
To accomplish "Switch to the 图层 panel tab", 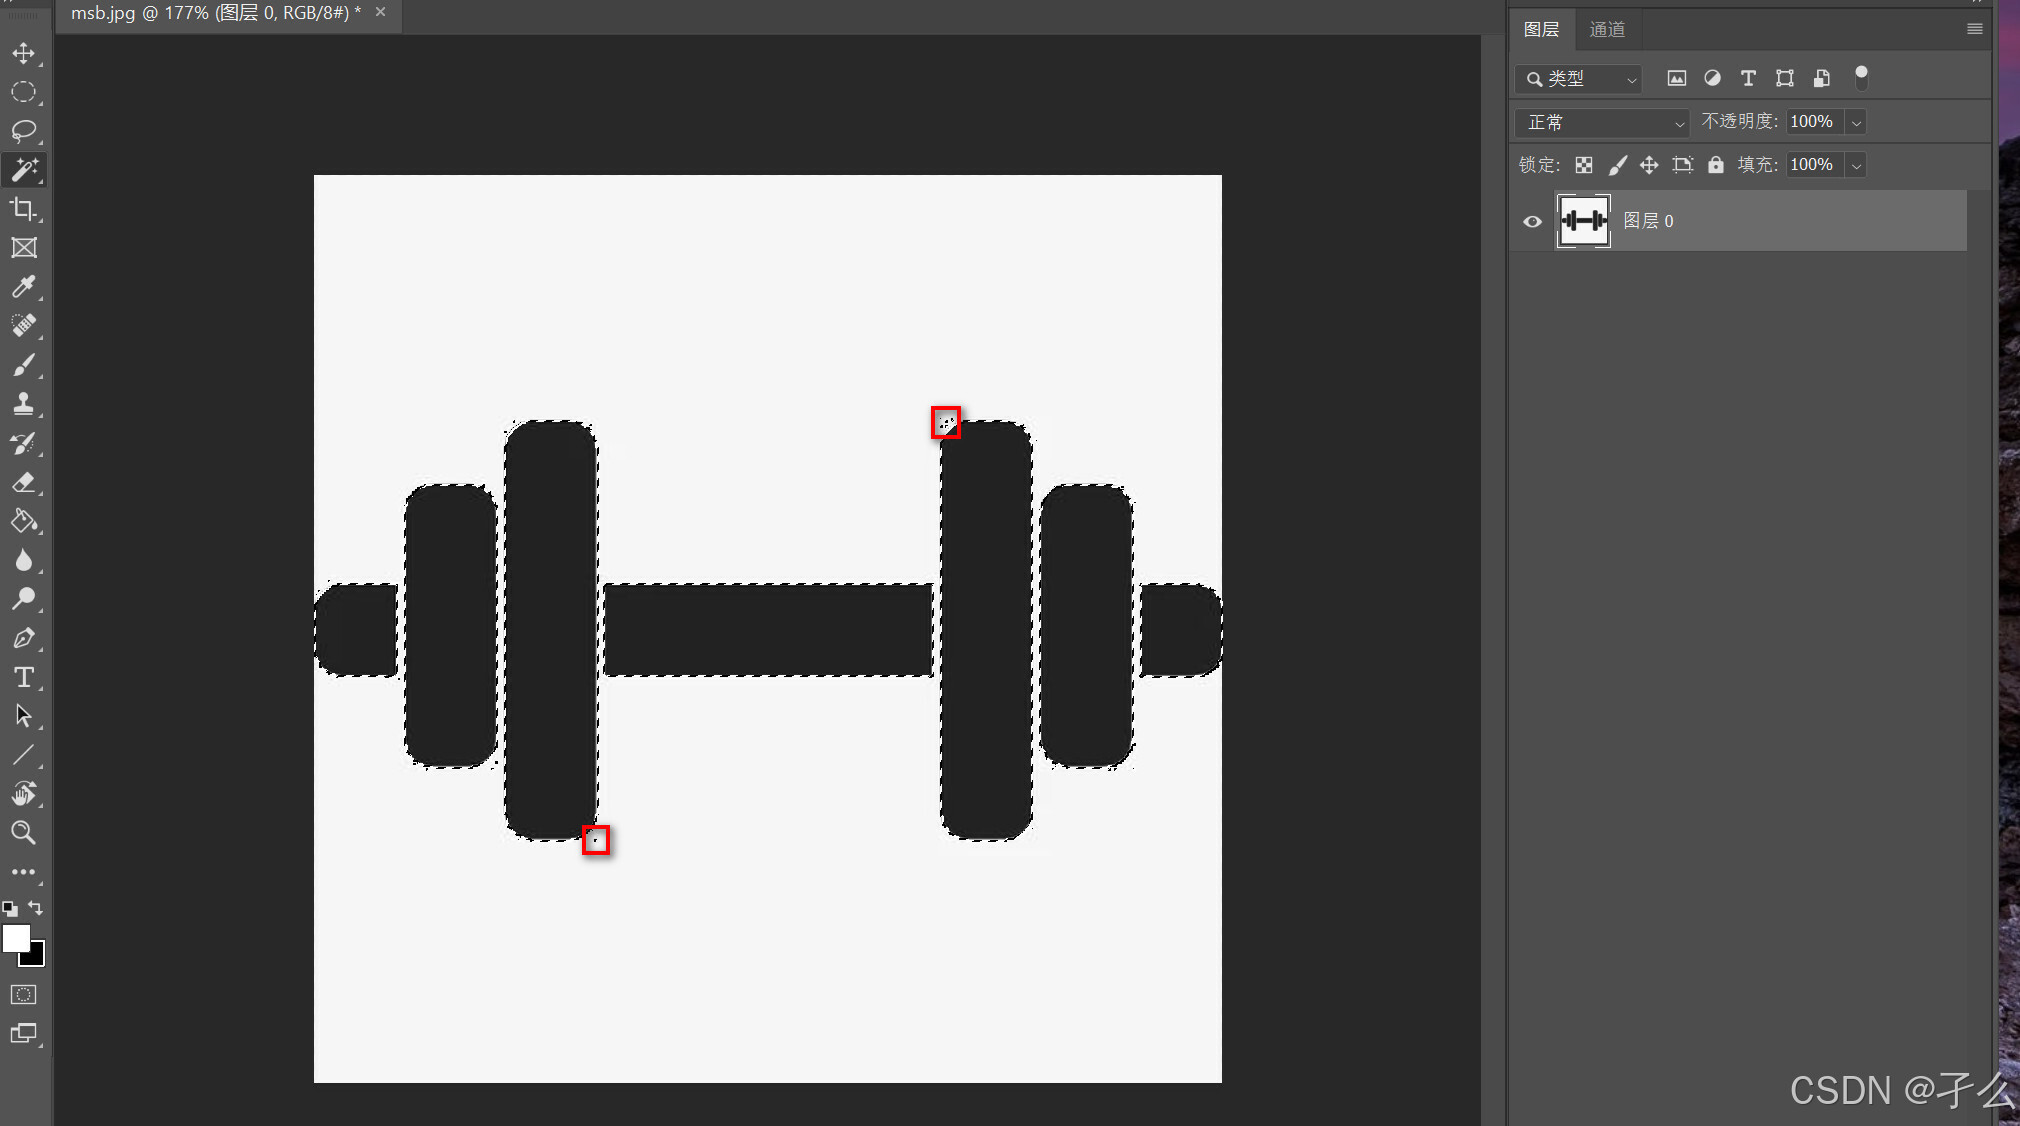I will [x=1541, y=29].
